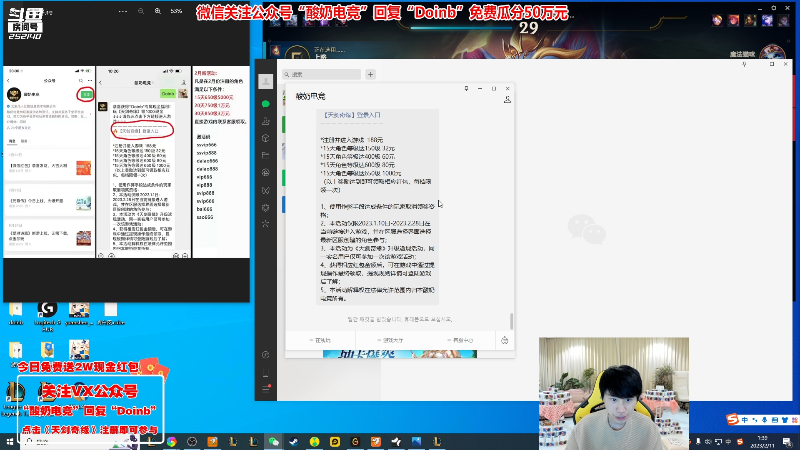Click the phone icon in WeChat sidebar
The width and height of the screenshot is (800, 450).
click(266, 373)
